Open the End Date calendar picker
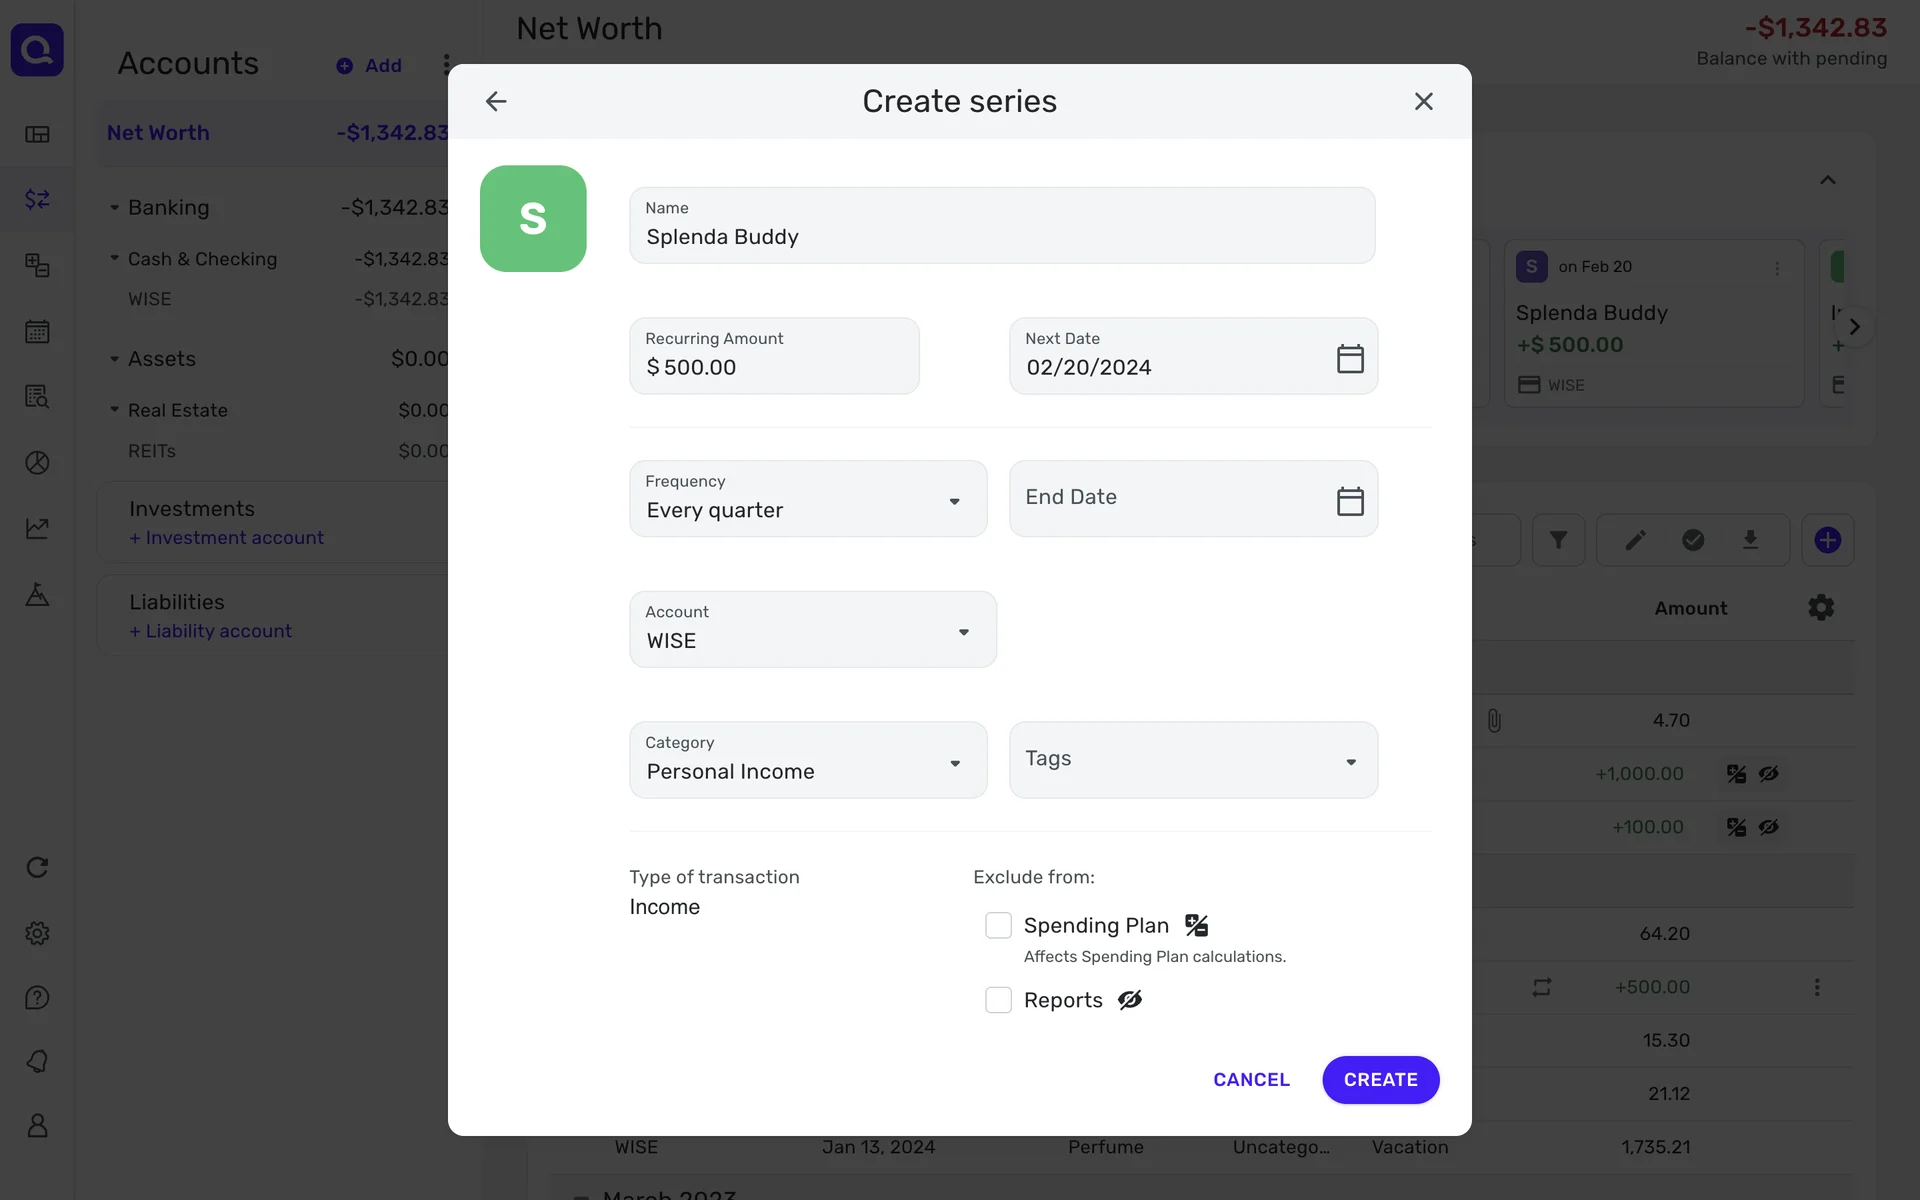Screen dimensions: 1920x1200 coord(1350,500)
